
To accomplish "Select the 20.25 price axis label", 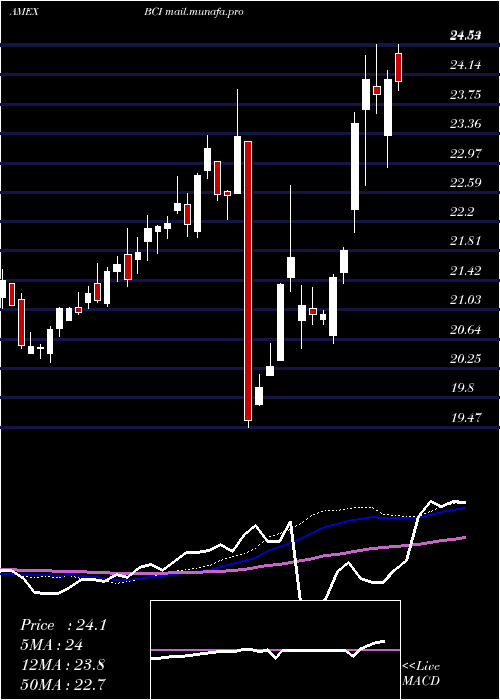I will pyautogui.click(x=465, y=359).
